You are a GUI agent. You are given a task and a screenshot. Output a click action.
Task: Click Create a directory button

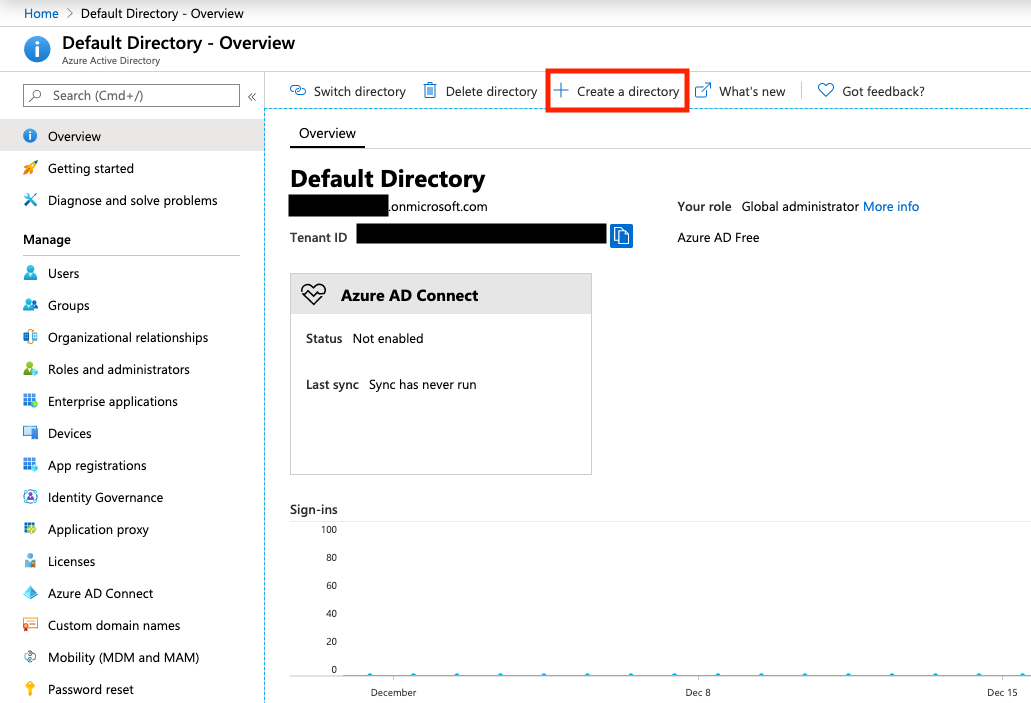tap(617, 91)
